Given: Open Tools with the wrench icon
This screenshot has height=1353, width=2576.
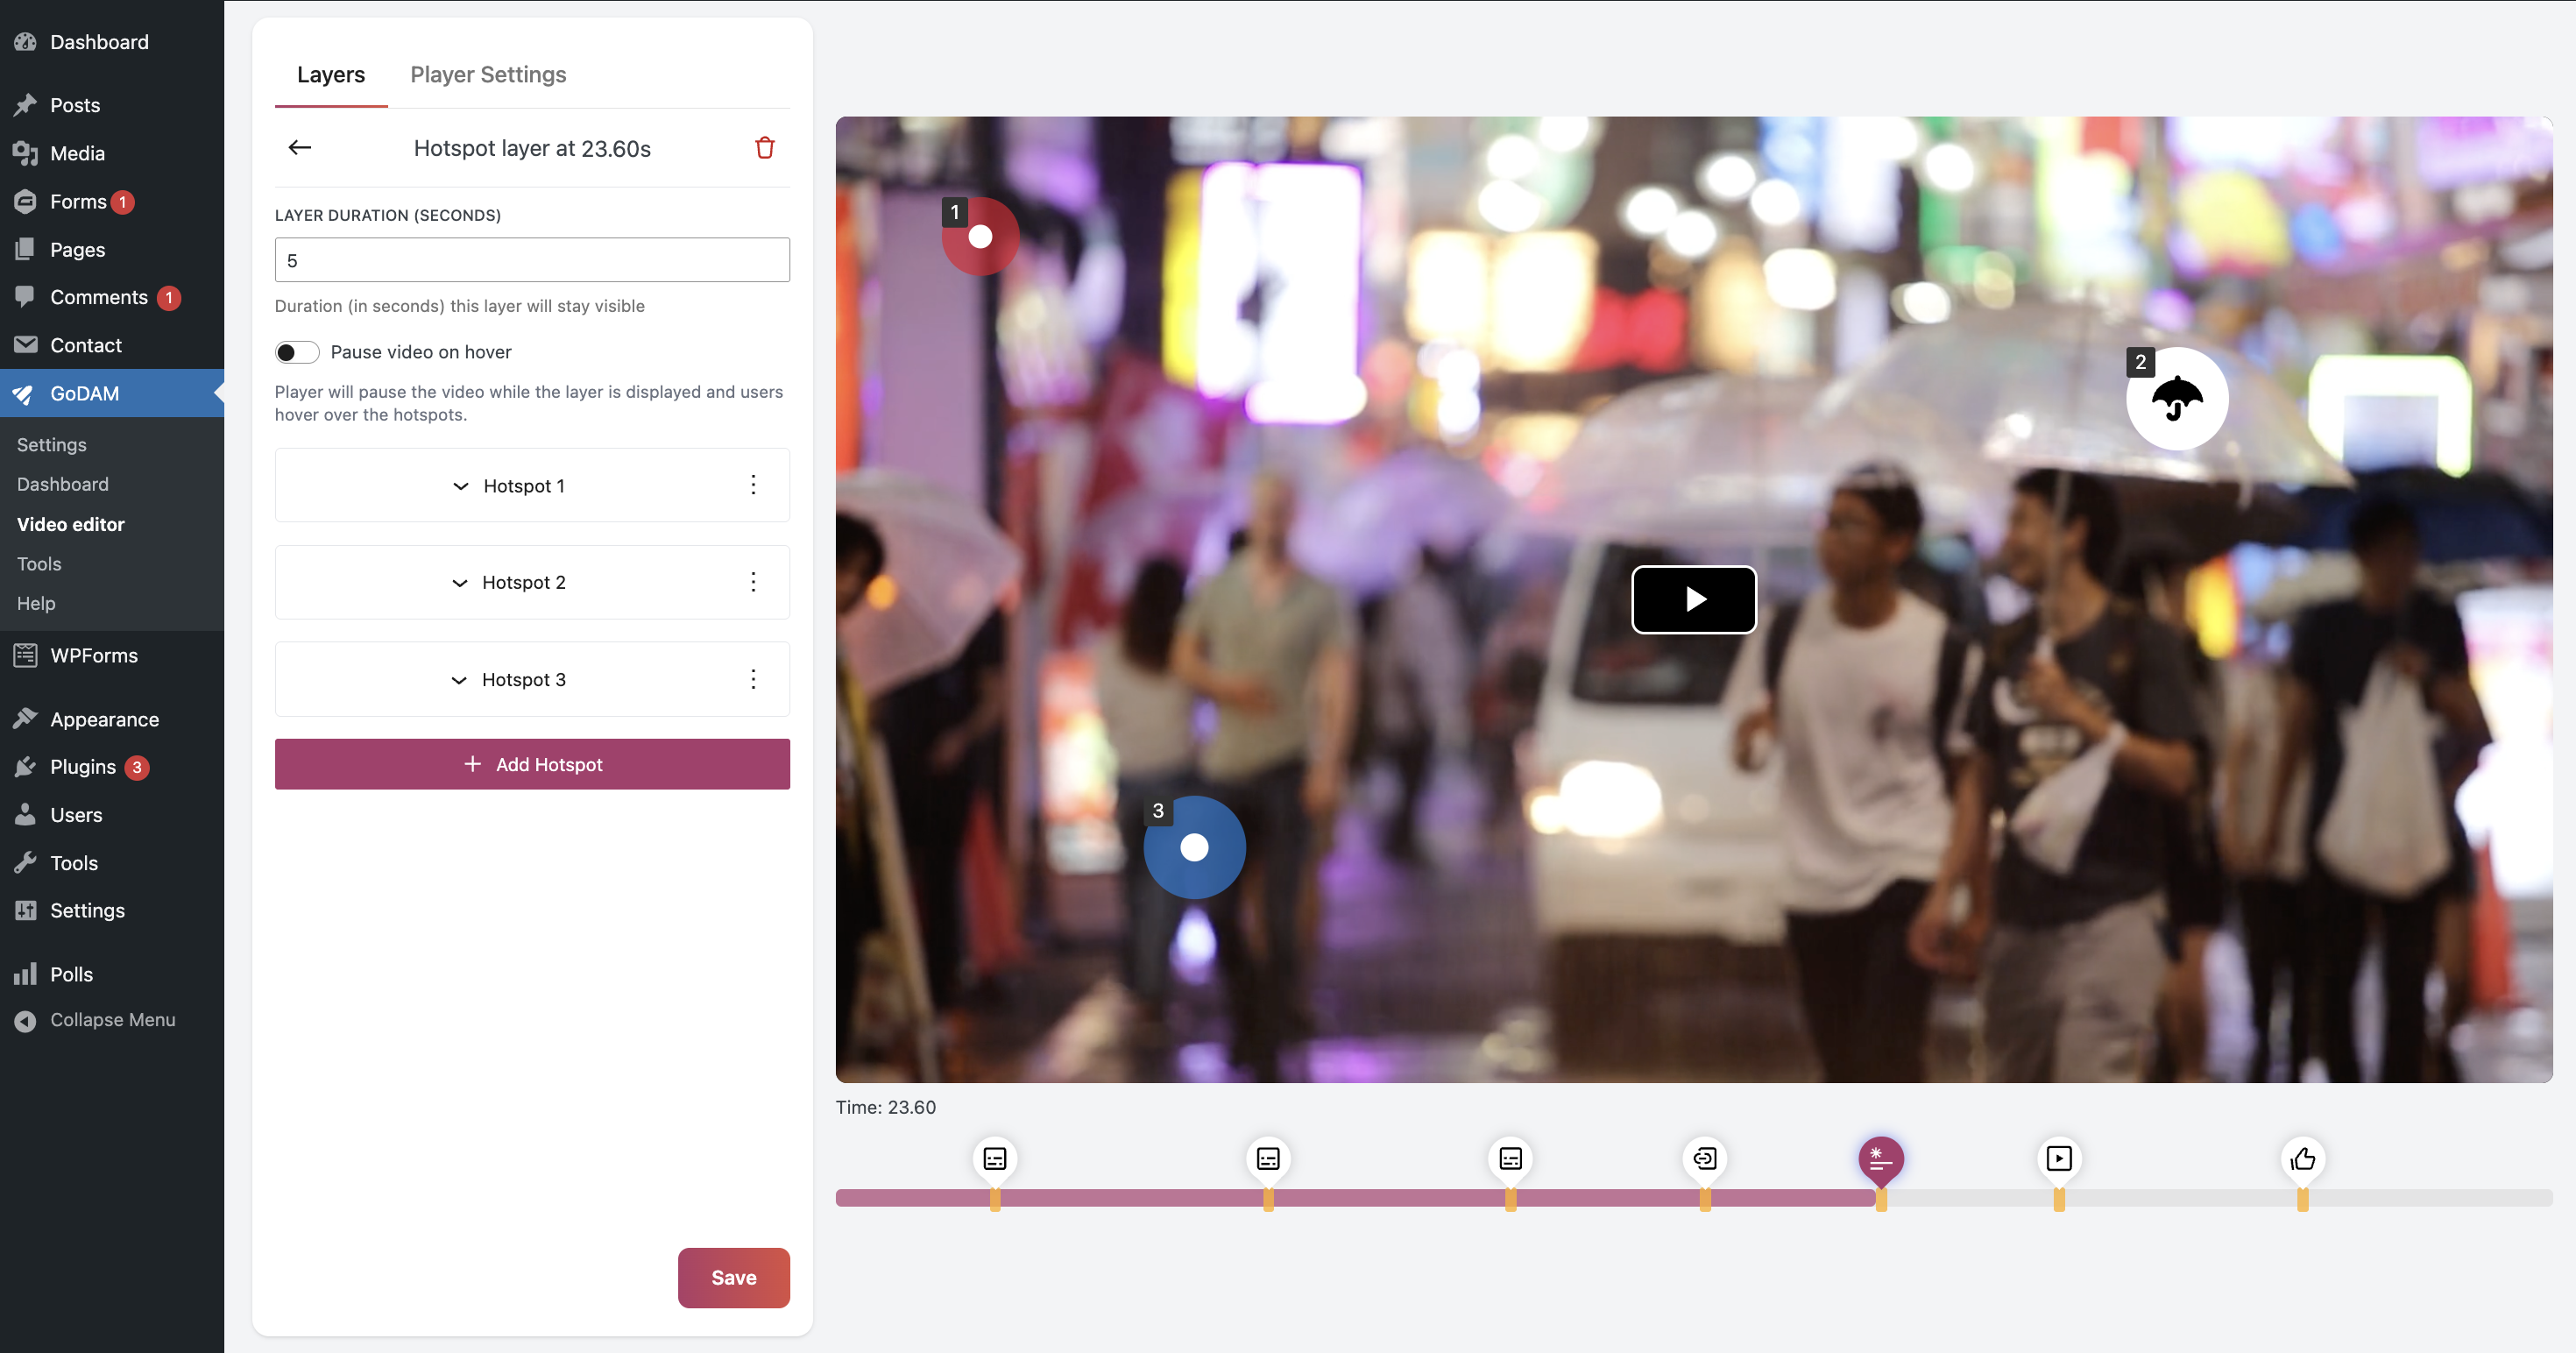Looking at the screenshot, I should [112, 863].
